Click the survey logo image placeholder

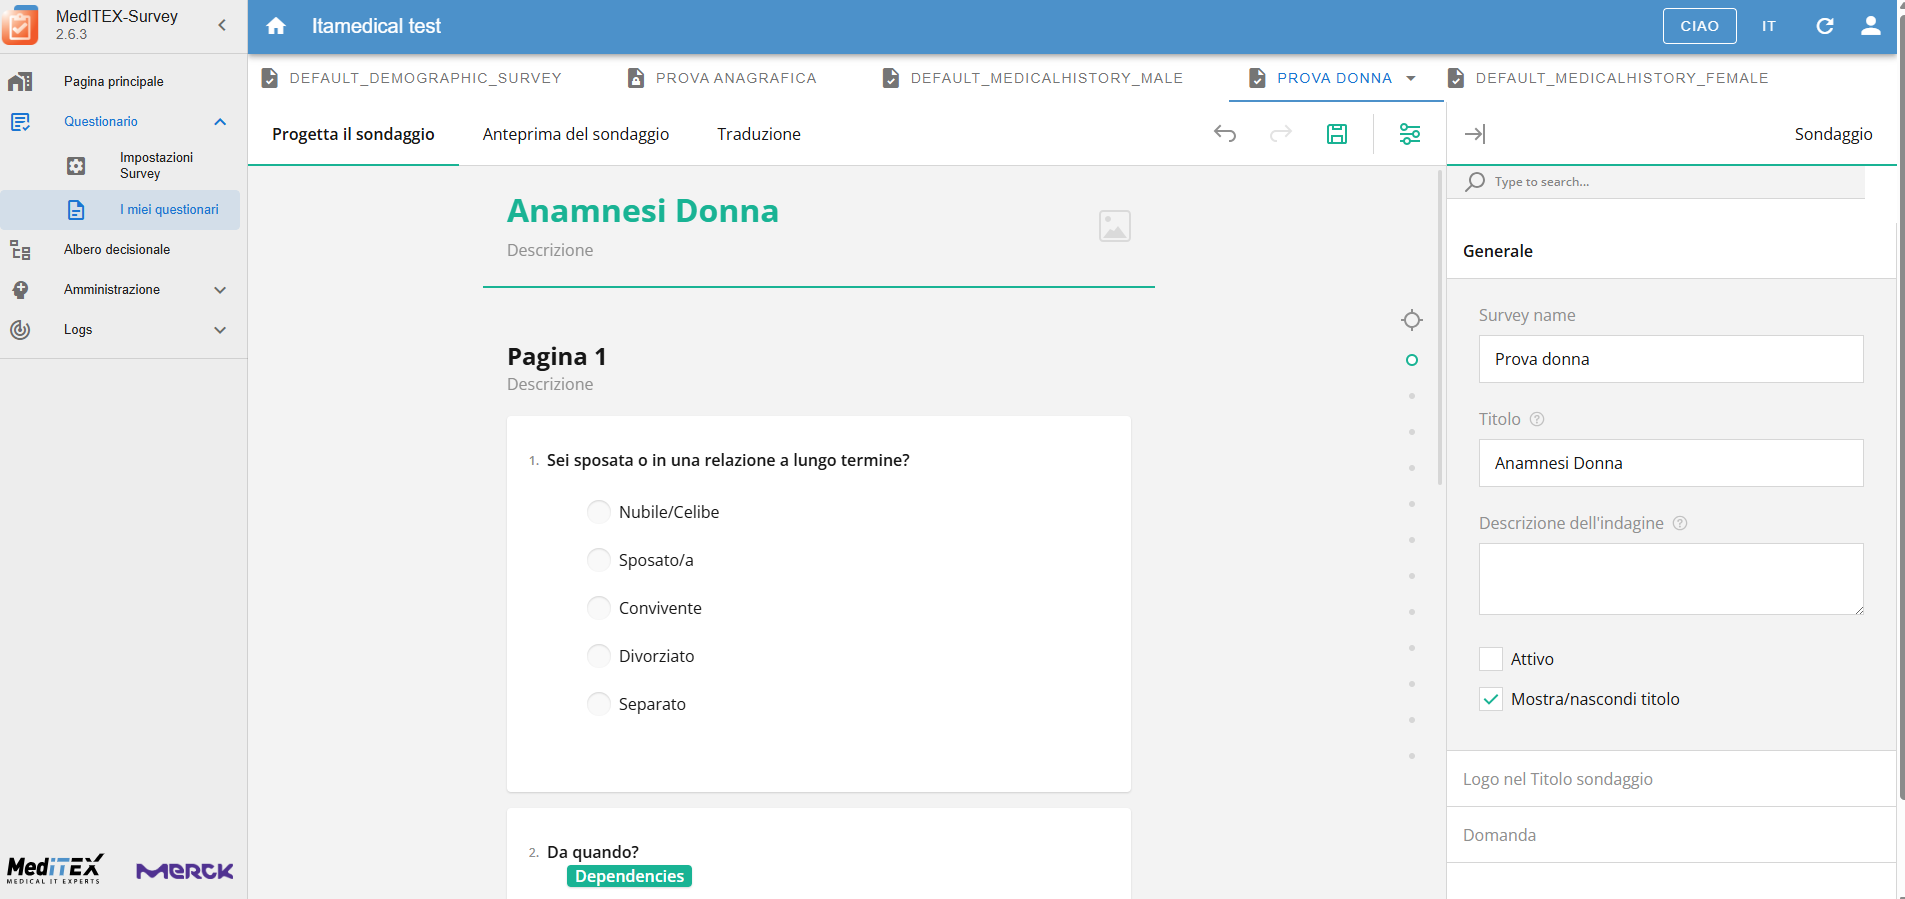[x=1115, y=226]
